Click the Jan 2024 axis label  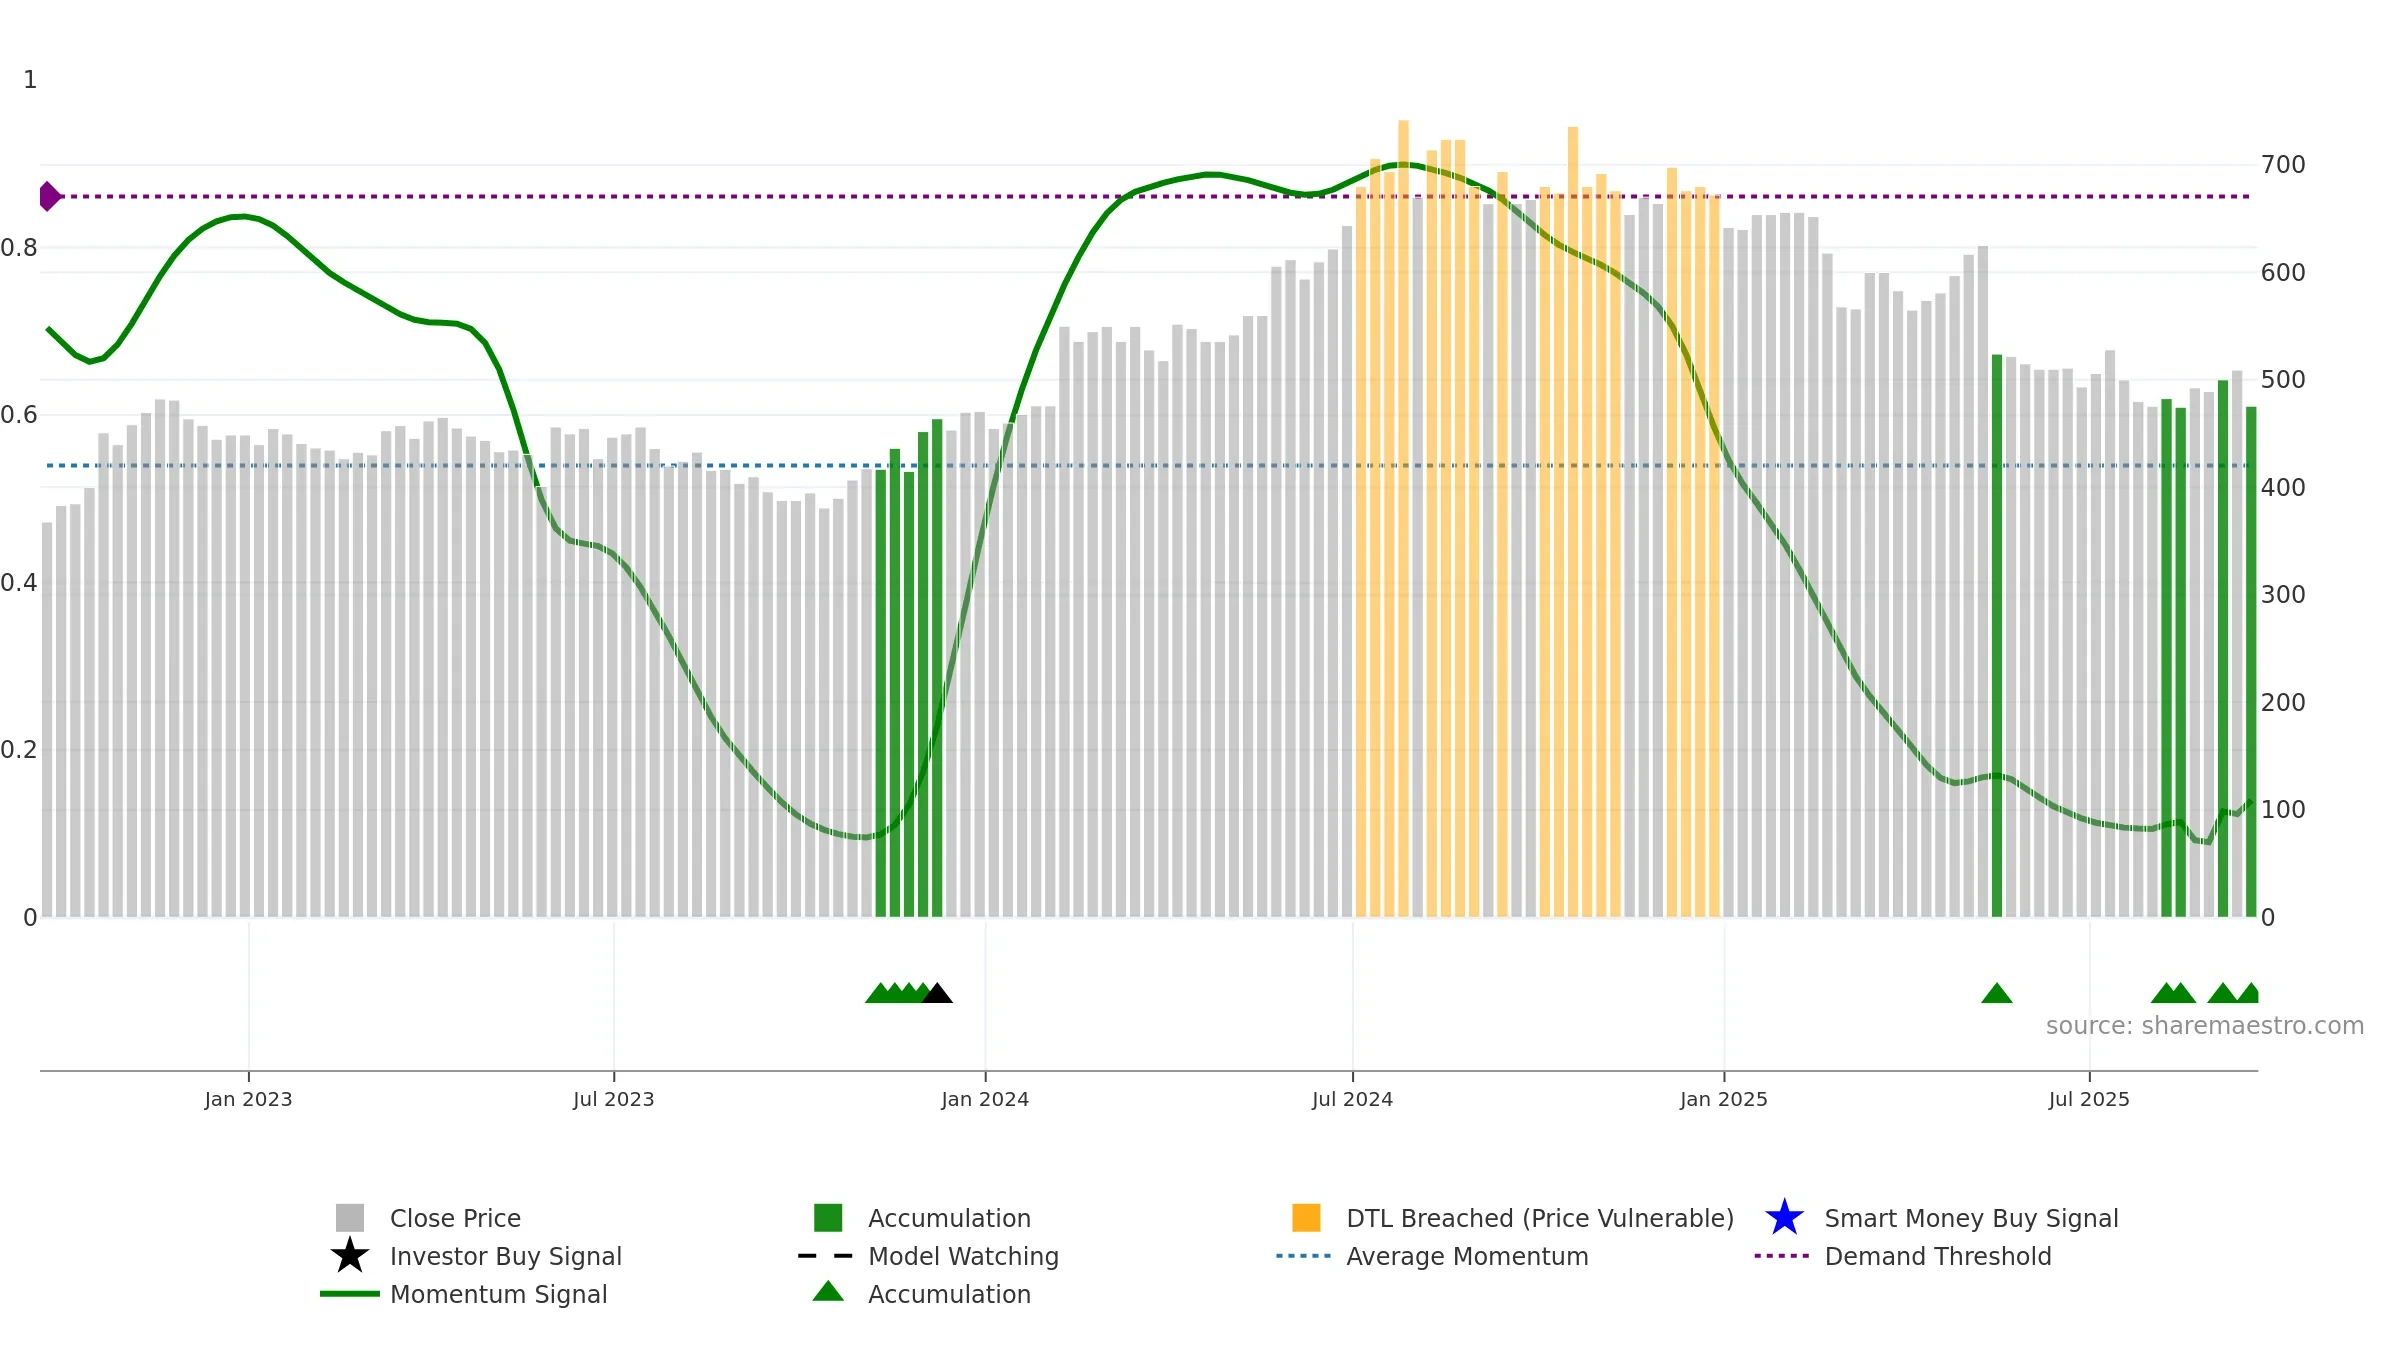(984, 1099)
